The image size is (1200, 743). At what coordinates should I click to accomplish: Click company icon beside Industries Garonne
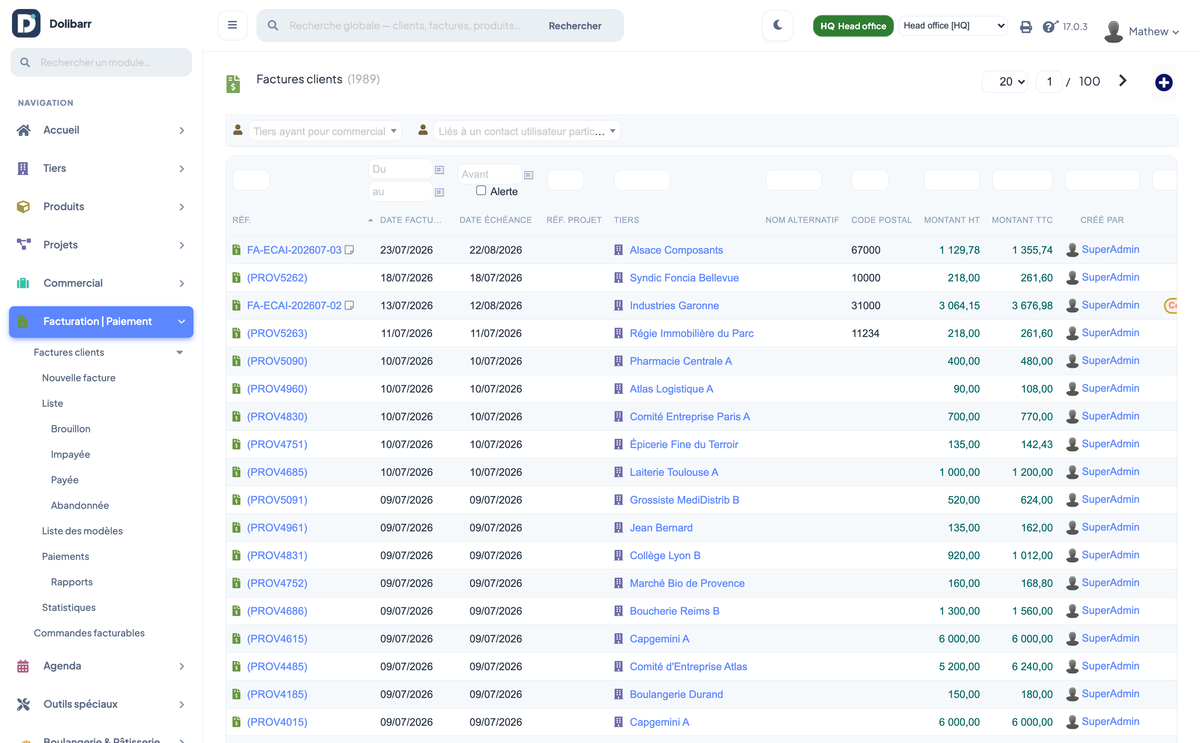[x=619, y=306]
